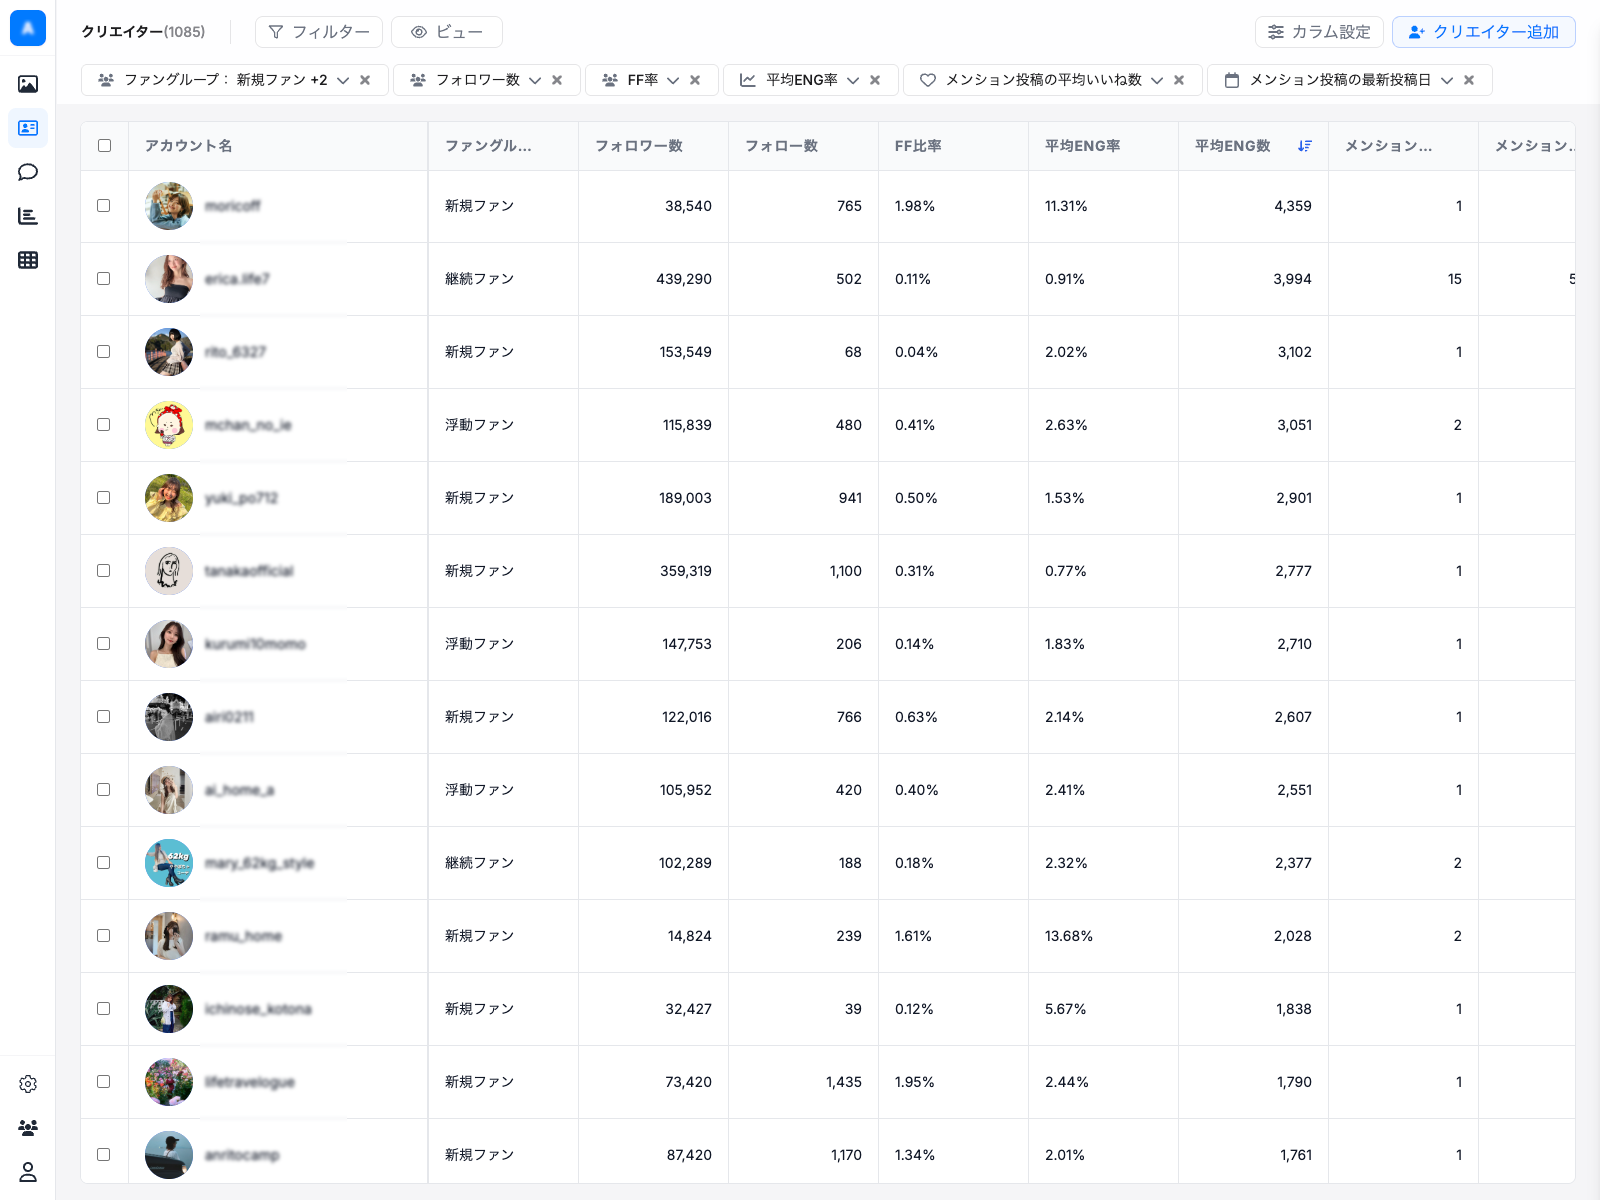
Task: Check the row with 189,003 followers
Action: (104, 498)
